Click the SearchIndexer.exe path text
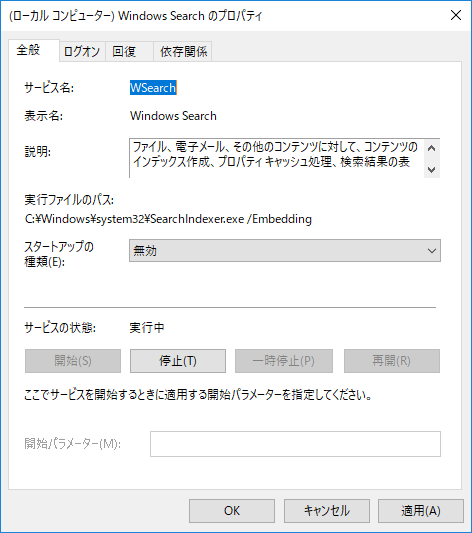This screenshot has width=472, height=533. pos(168,219)
